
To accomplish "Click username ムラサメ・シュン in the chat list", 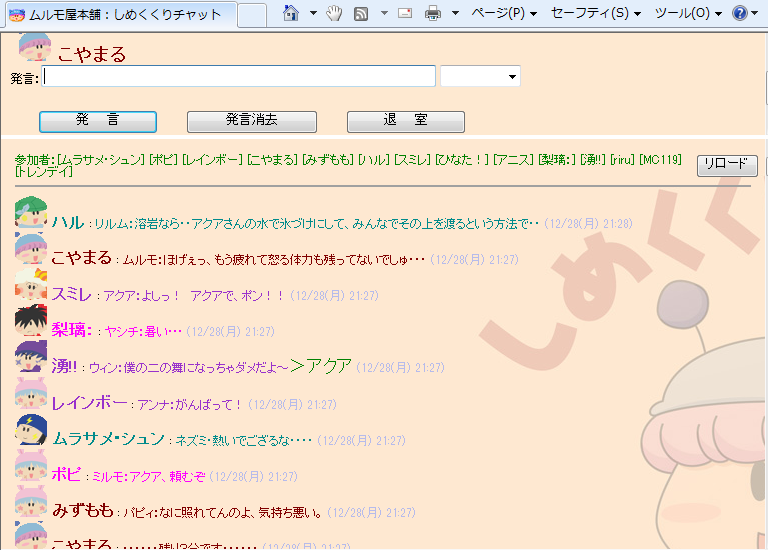I will (108, 439).
